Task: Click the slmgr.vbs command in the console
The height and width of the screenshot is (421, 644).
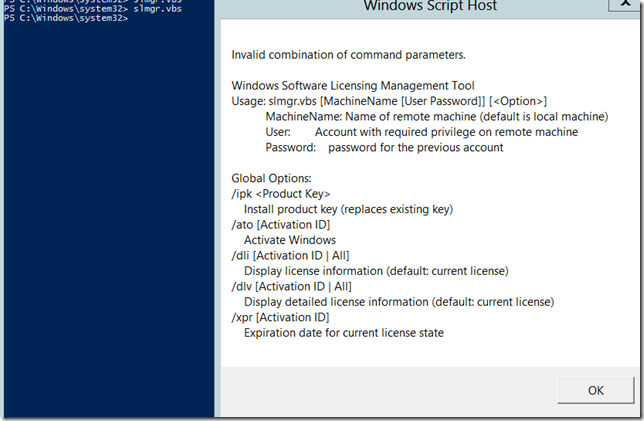Action: pyautogui.click(x=158, y=11)
